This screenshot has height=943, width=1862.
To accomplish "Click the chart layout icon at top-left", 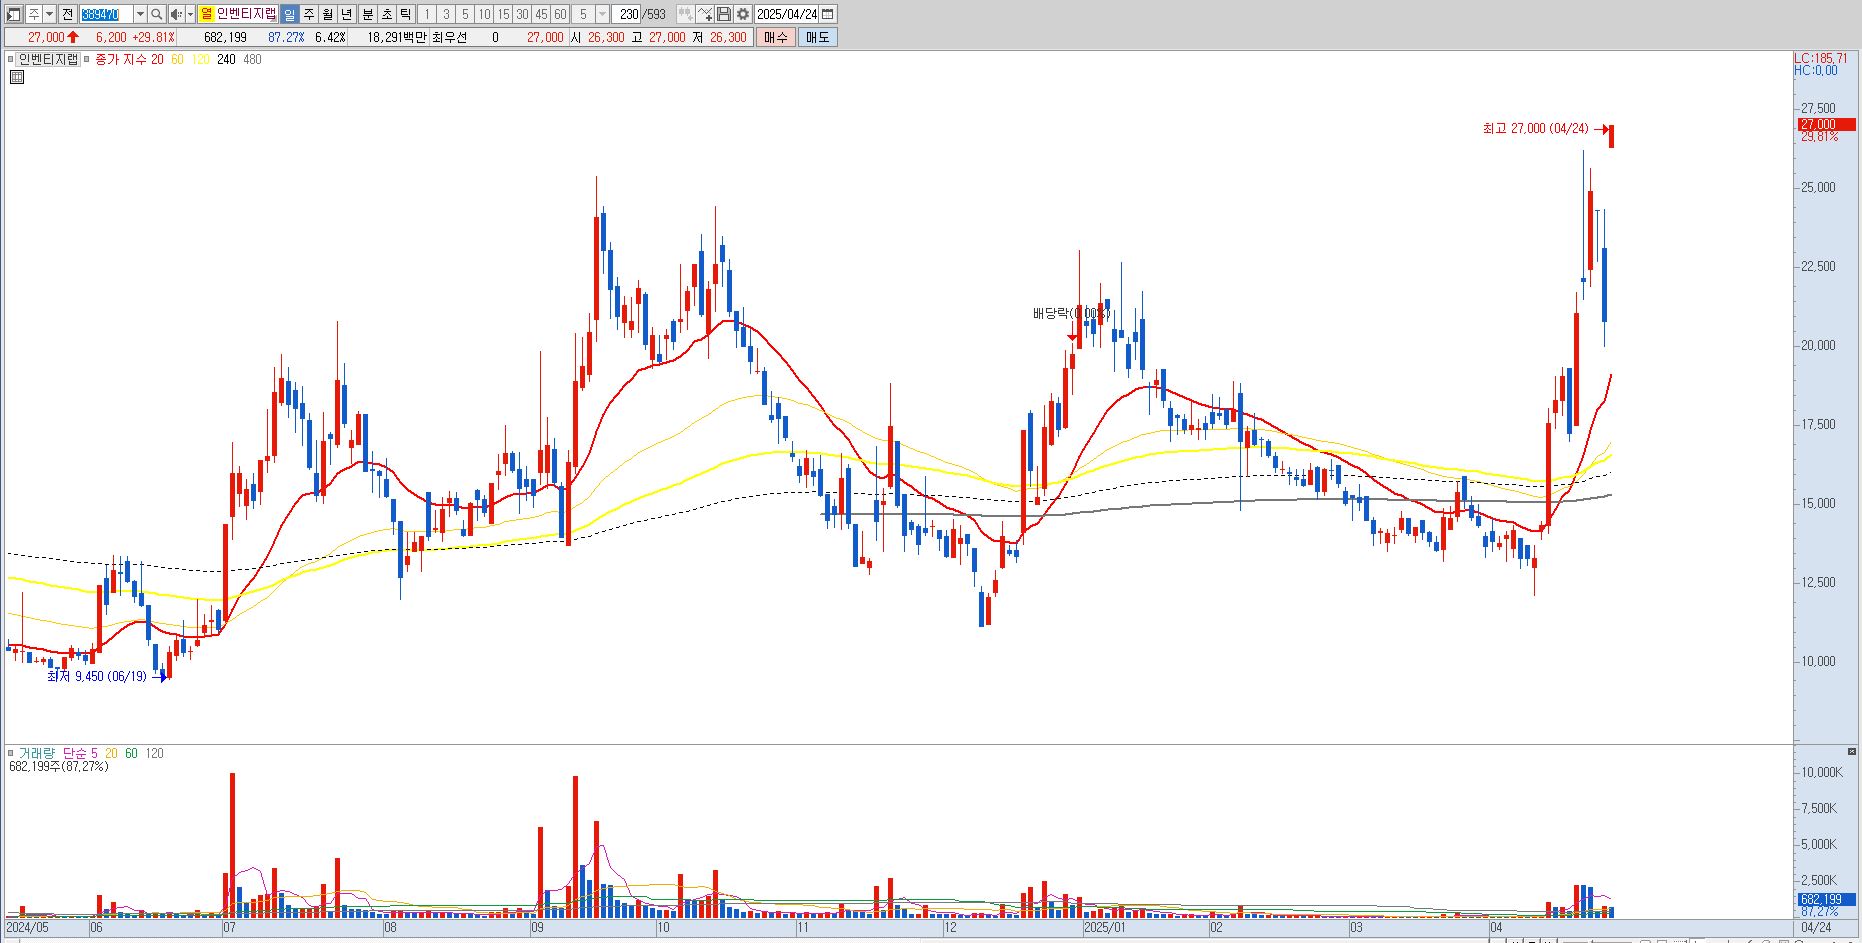I will [x=13, y=14].
